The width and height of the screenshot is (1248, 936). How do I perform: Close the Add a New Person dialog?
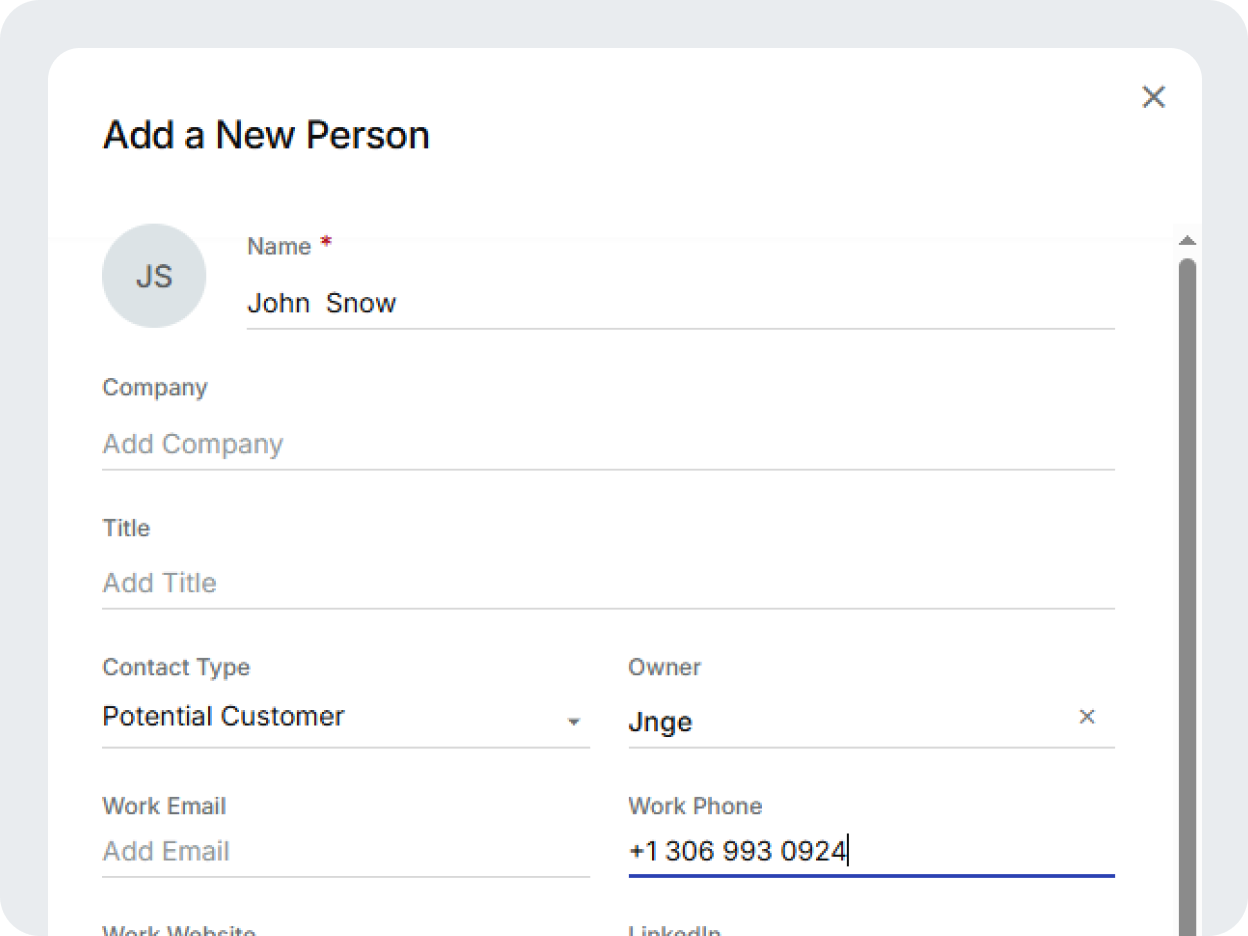coord(1154,97)
